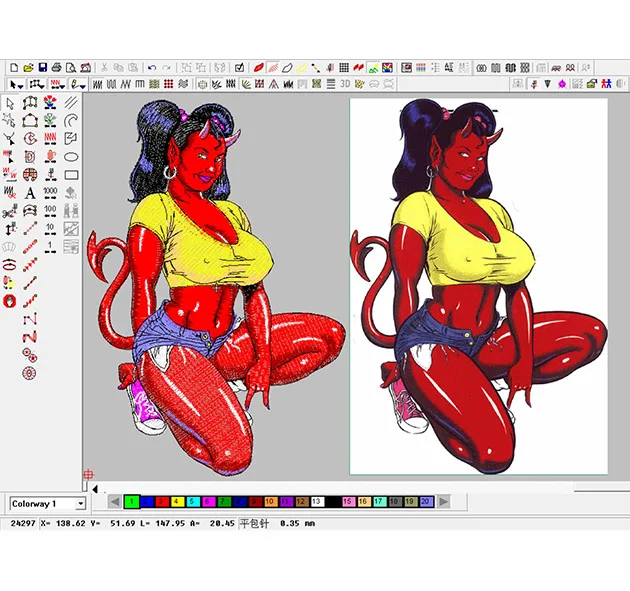
Task: Click the red stop-sign hand icon
Action: [9, 301]
